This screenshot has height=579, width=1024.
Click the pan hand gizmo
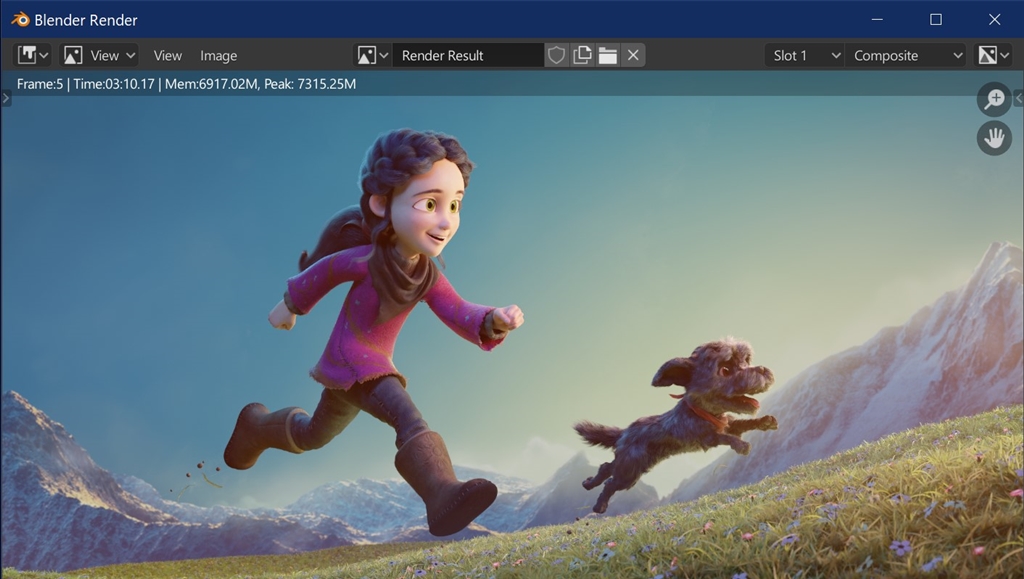click(x=994, y=138)
